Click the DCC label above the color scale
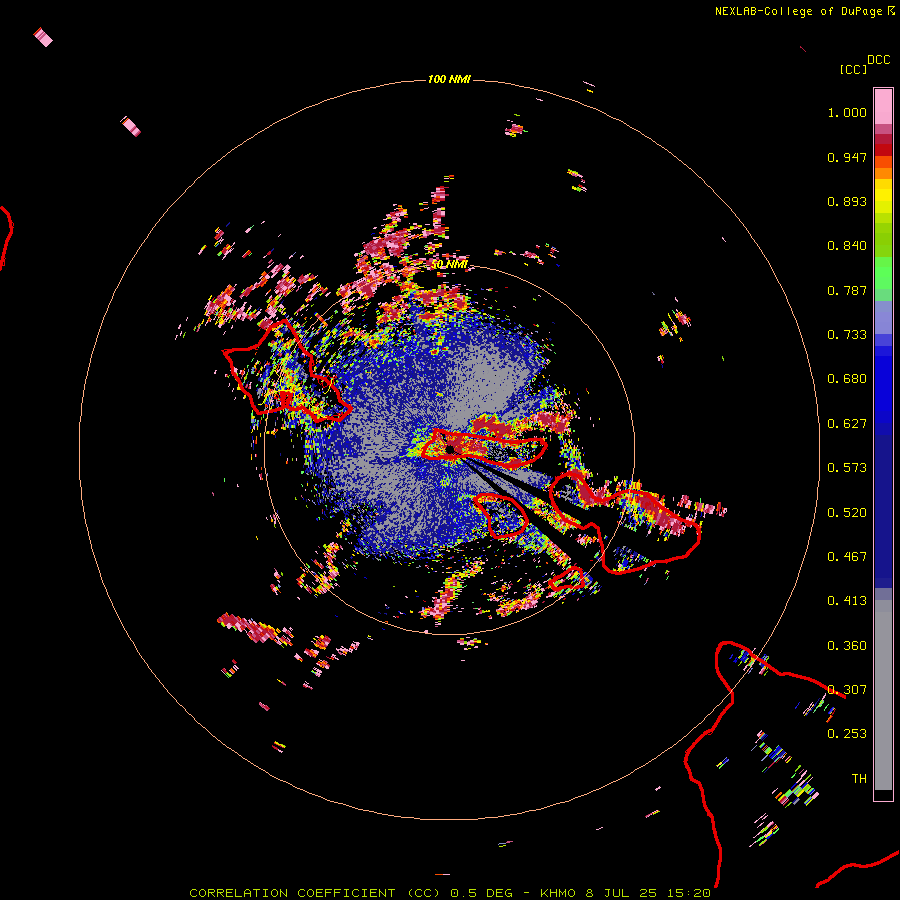The height and width of the screenshot is (900, 900). point(878,60)
